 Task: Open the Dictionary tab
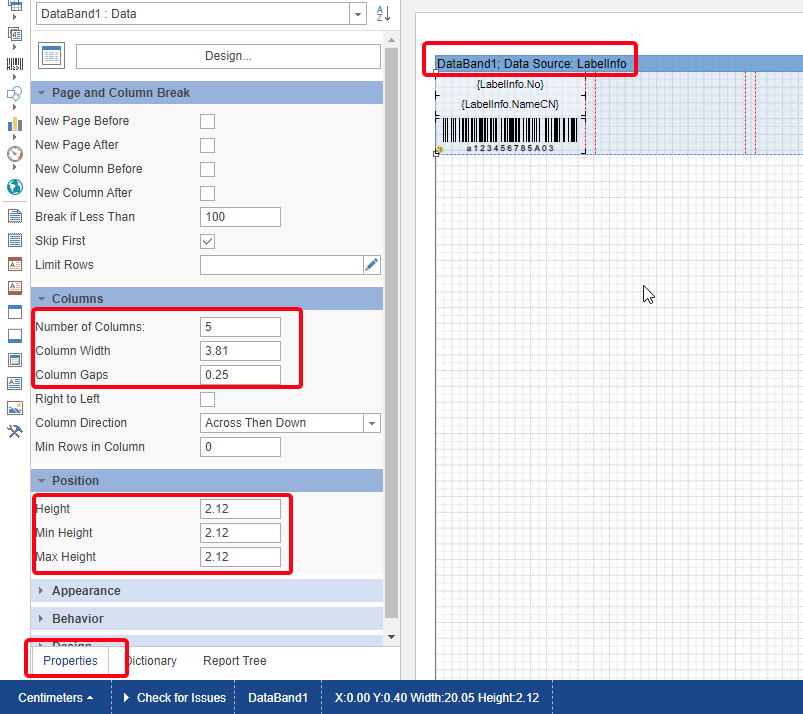[151, 661]
